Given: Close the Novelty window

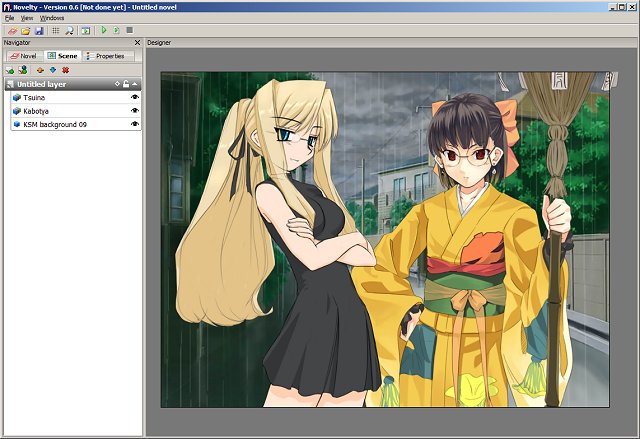Looking at the screenshot, I should (632, 7).
